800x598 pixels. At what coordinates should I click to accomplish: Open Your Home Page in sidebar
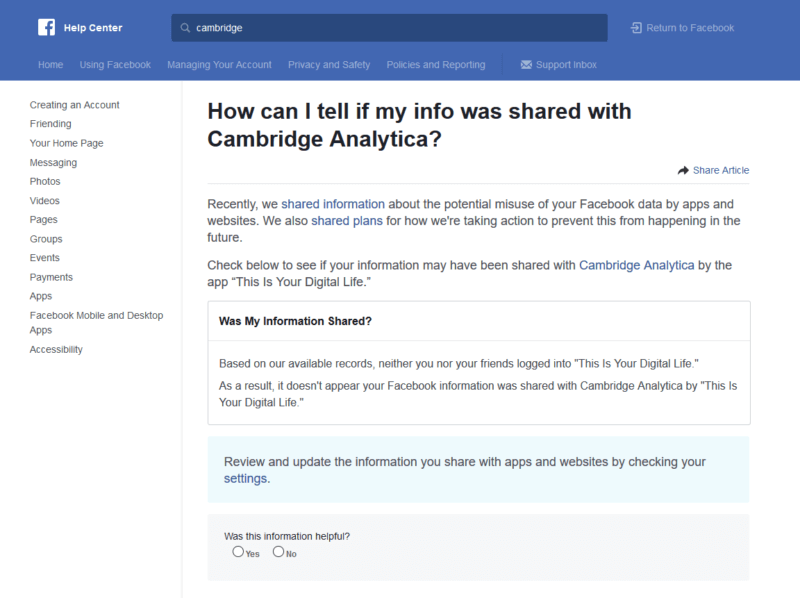(x=66, y=143)
